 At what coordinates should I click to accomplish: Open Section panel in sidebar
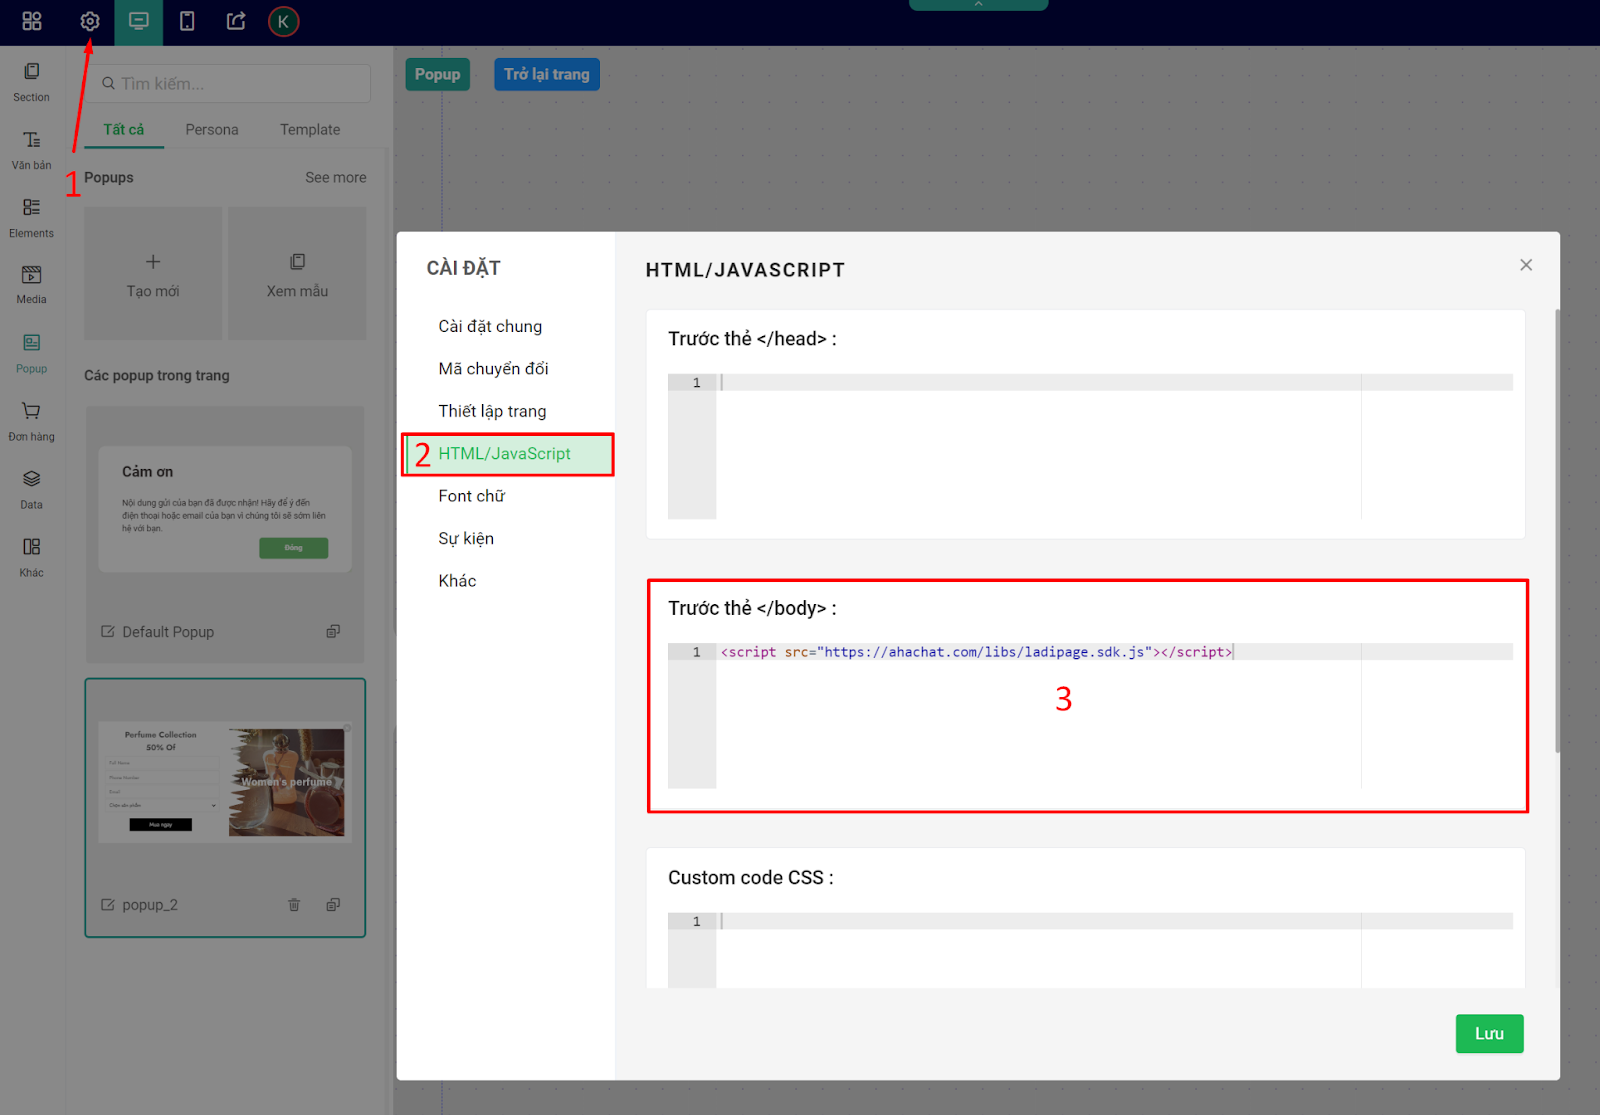[x=31, y=82]
